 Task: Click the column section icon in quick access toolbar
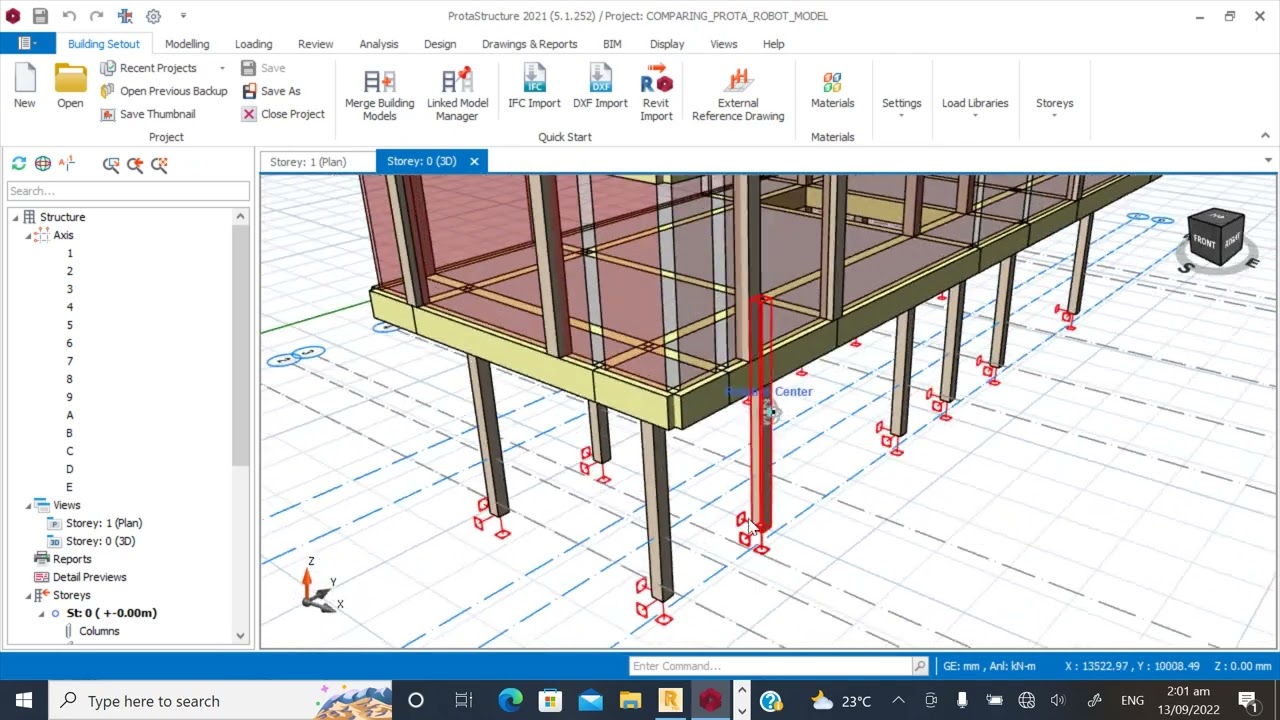(x=125, y=16)
